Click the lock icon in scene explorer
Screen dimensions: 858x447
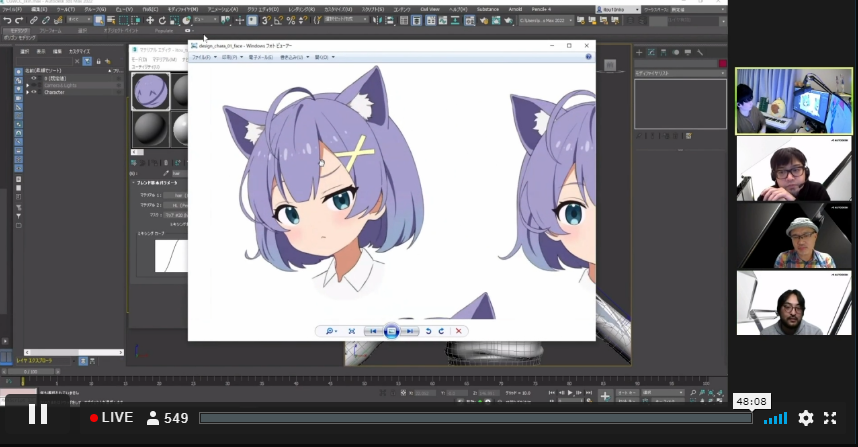click(x=98, y=61)
